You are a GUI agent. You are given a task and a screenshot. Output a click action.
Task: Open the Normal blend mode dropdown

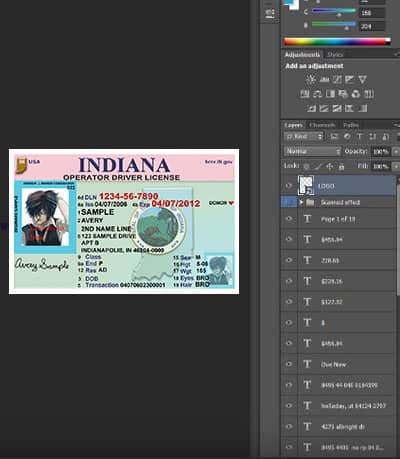pos(313,151)
